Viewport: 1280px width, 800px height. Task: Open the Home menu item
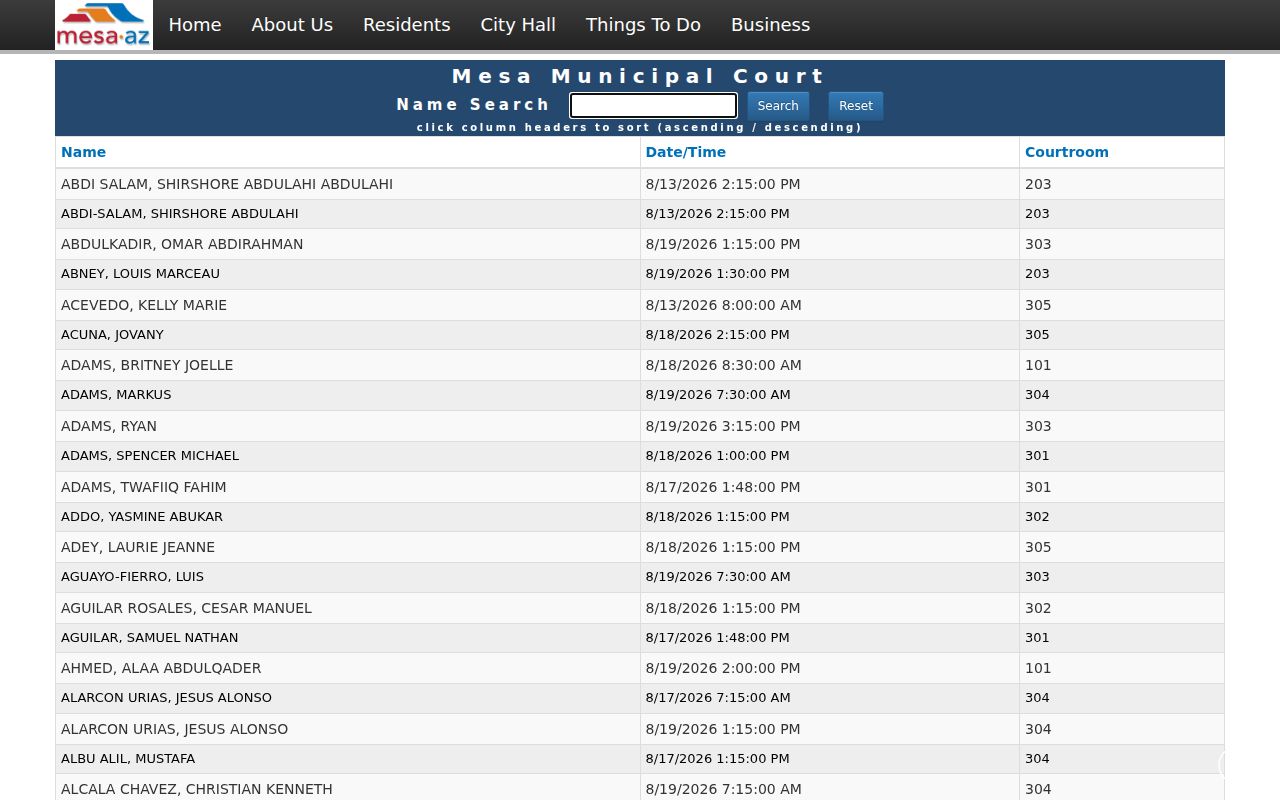click(x=195, y=25)
